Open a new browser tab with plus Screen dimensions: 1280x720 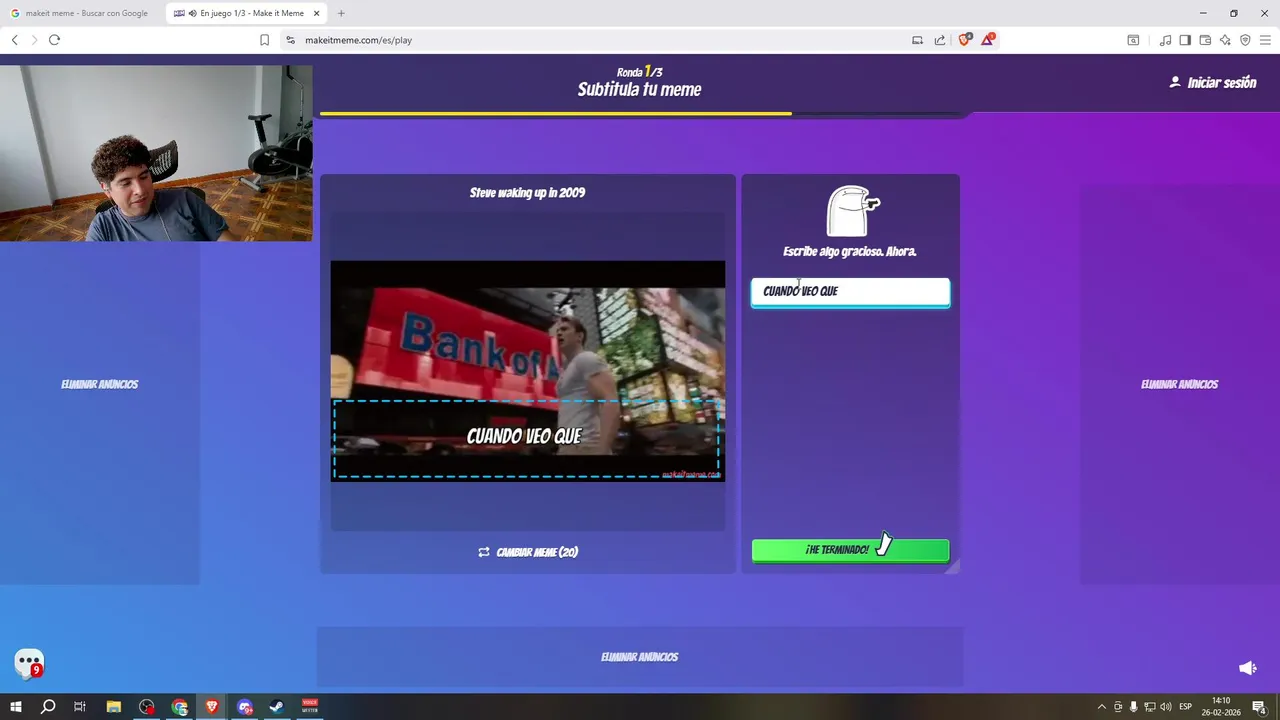[x=341, y=13]
